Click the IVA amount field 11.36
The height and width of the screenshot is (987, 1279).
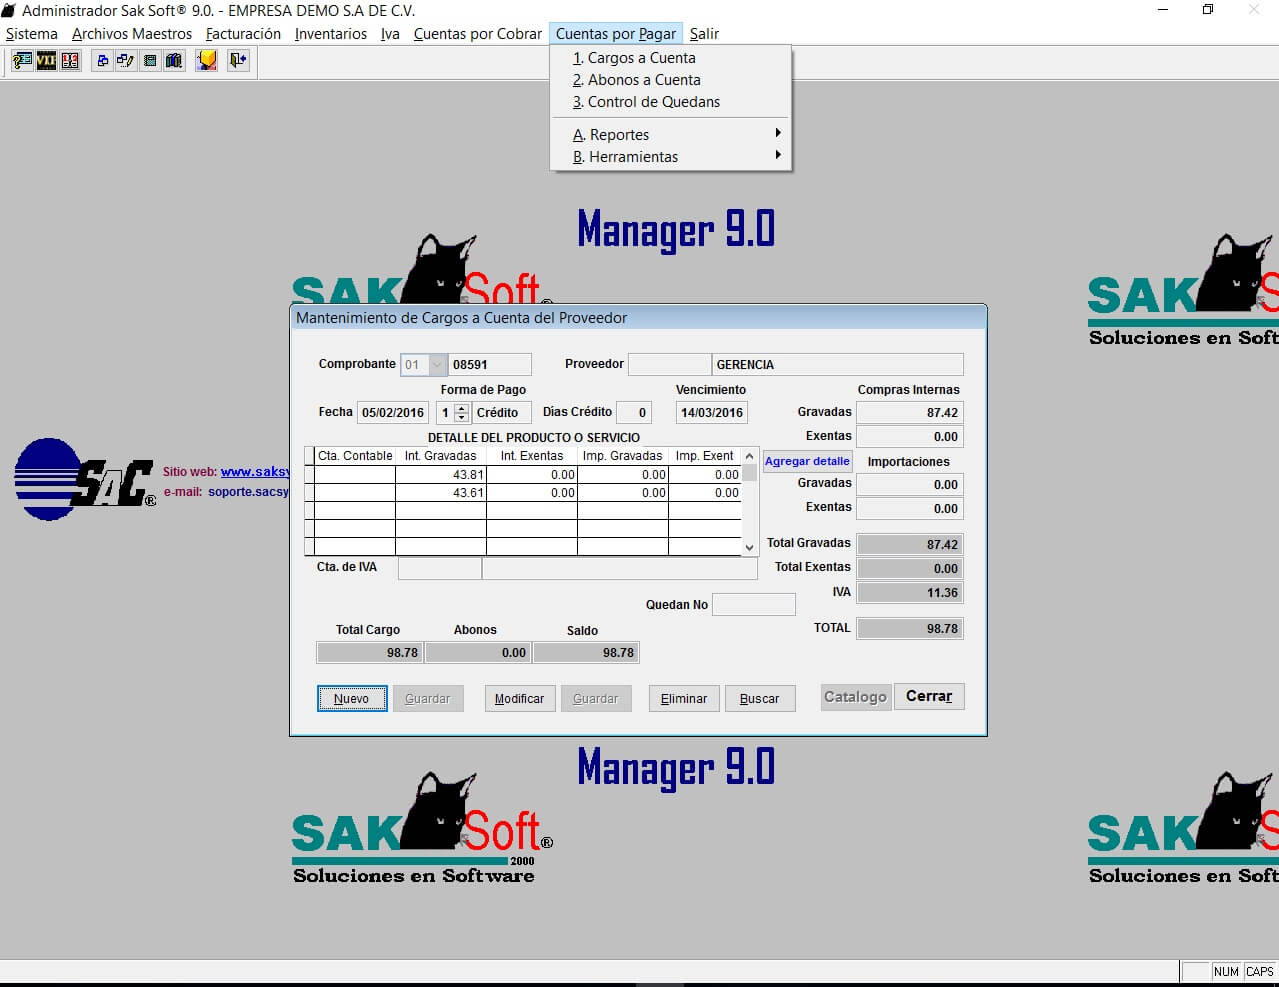(910, 593)
